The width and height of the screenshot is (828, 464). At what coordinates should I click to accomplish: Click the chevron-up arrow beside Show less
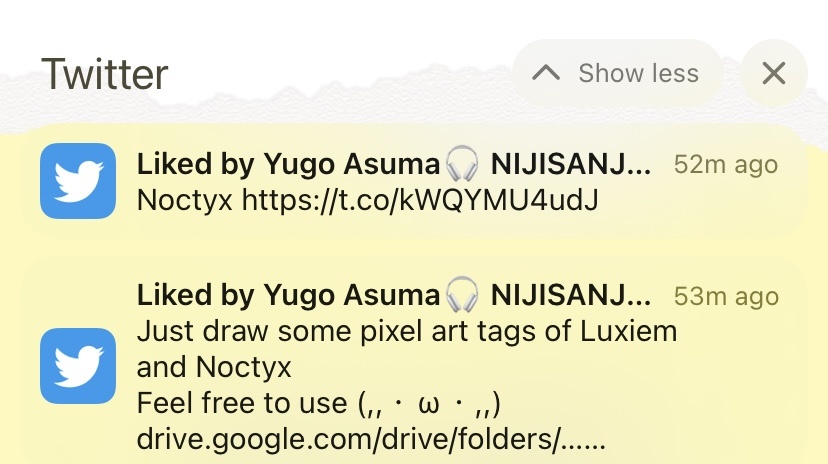coord(546,73)
